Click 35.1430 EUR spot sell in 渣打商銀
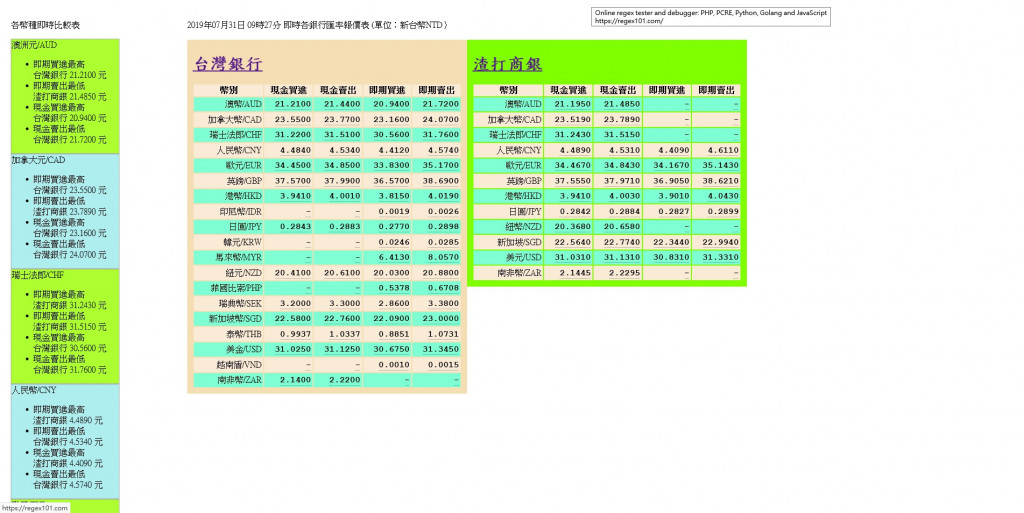 tap(720, 166)
